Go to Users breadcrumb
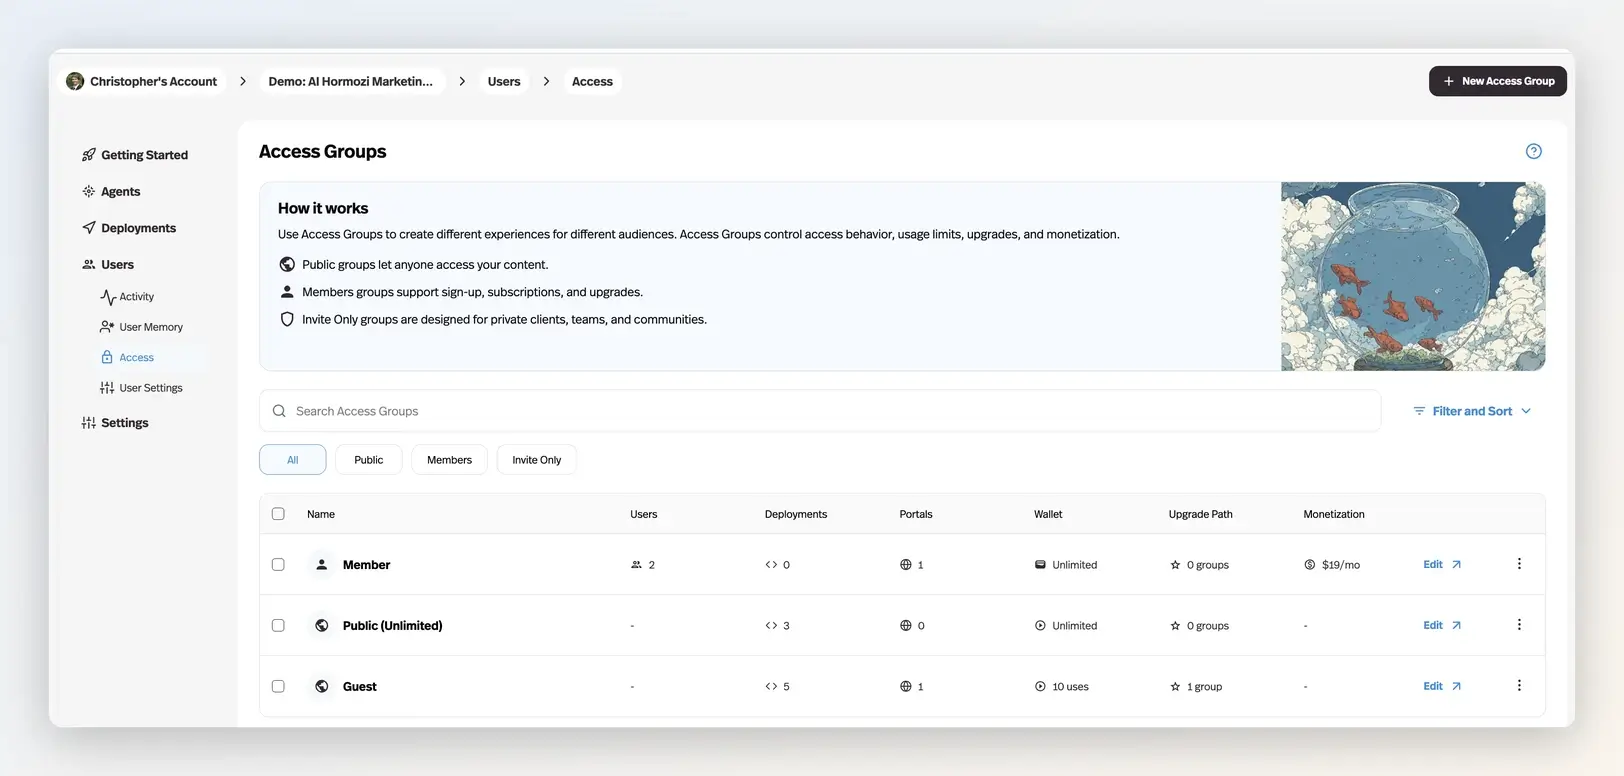This screenshot has height=776, width=1624. coord(504,81)
